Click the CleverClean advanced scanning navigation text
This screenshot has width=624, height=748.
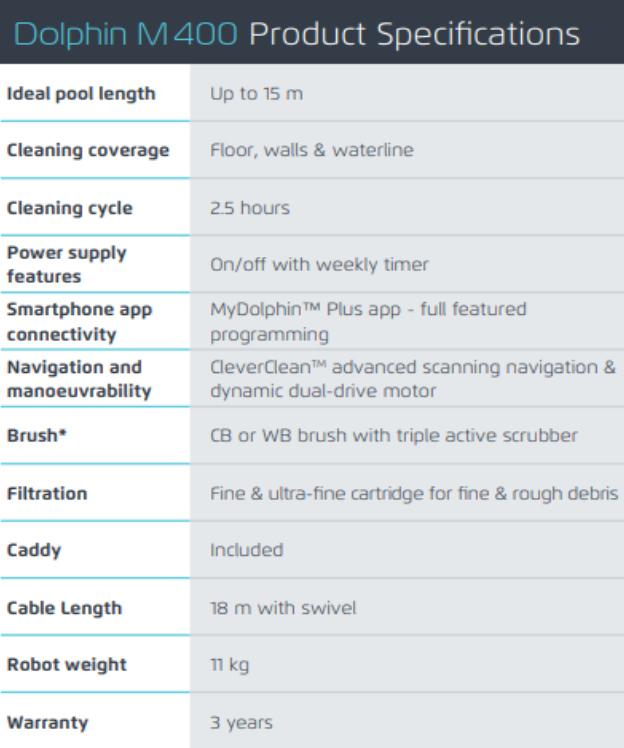[412, 378]
